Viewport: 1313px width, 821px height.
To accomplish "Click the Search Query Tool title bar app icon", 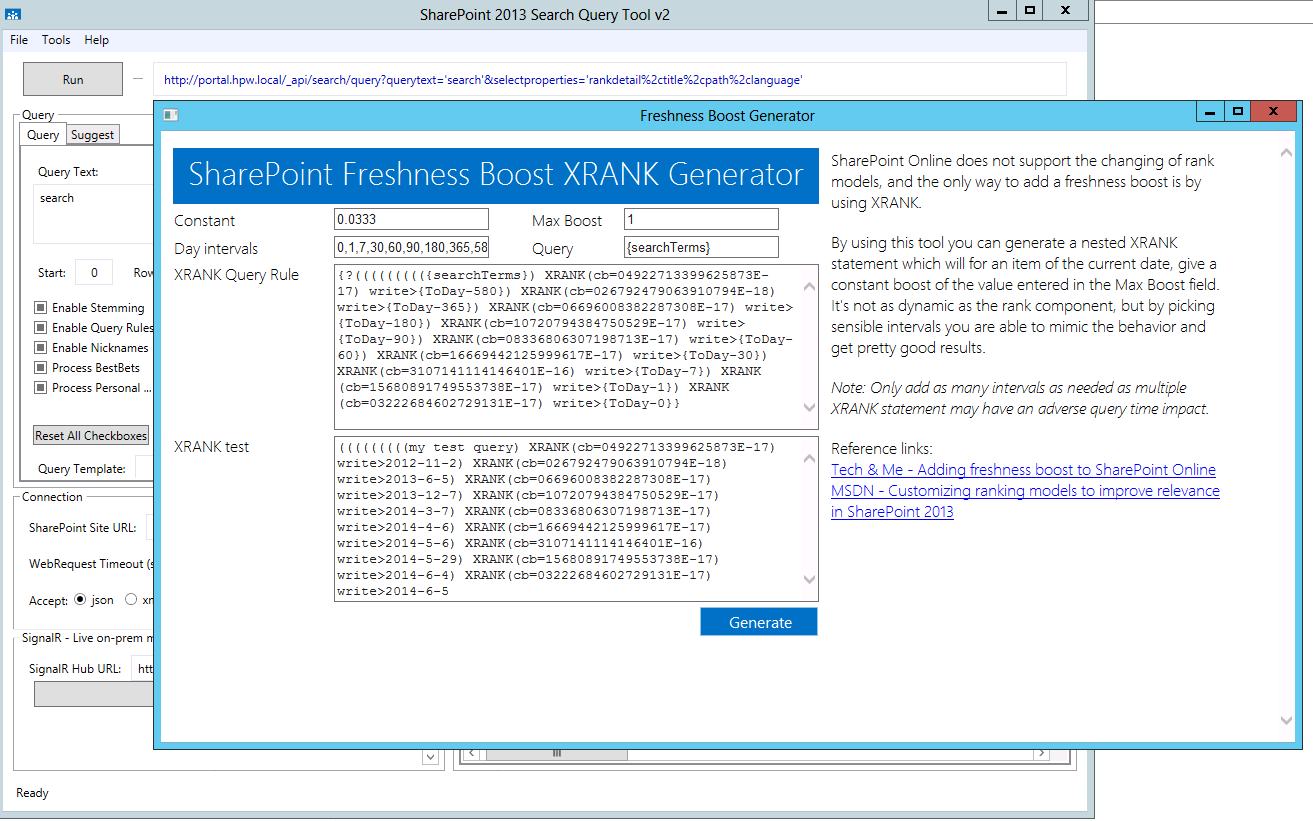I will [x=14, y=15].
